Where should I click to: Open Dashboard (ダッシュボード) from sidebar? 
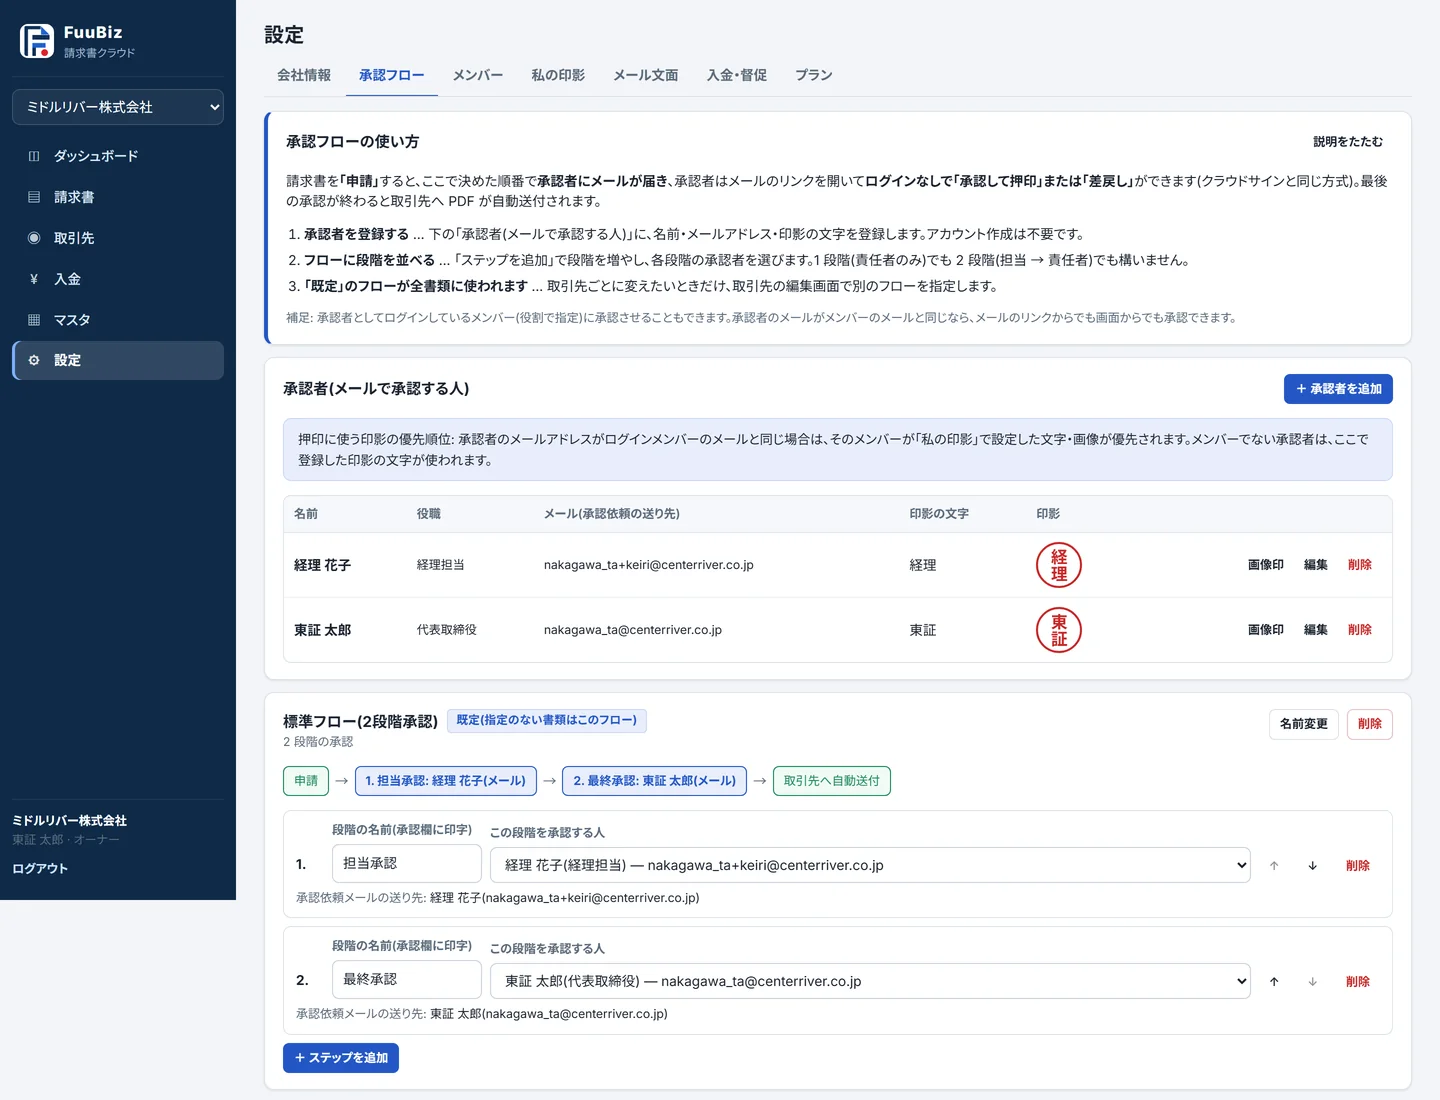coord(118,156)
